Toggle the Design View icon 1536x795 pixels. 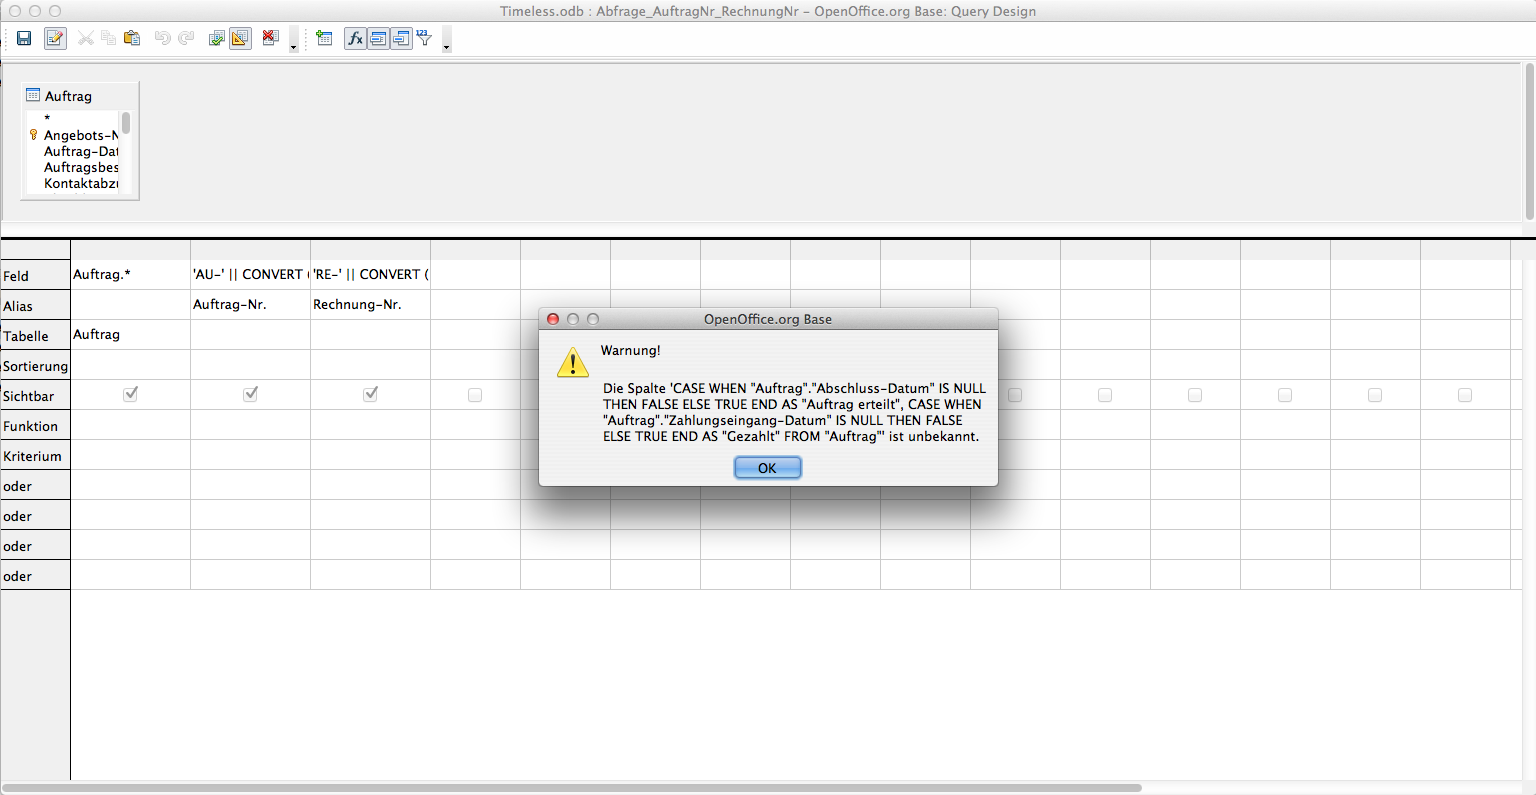[240, 39]
